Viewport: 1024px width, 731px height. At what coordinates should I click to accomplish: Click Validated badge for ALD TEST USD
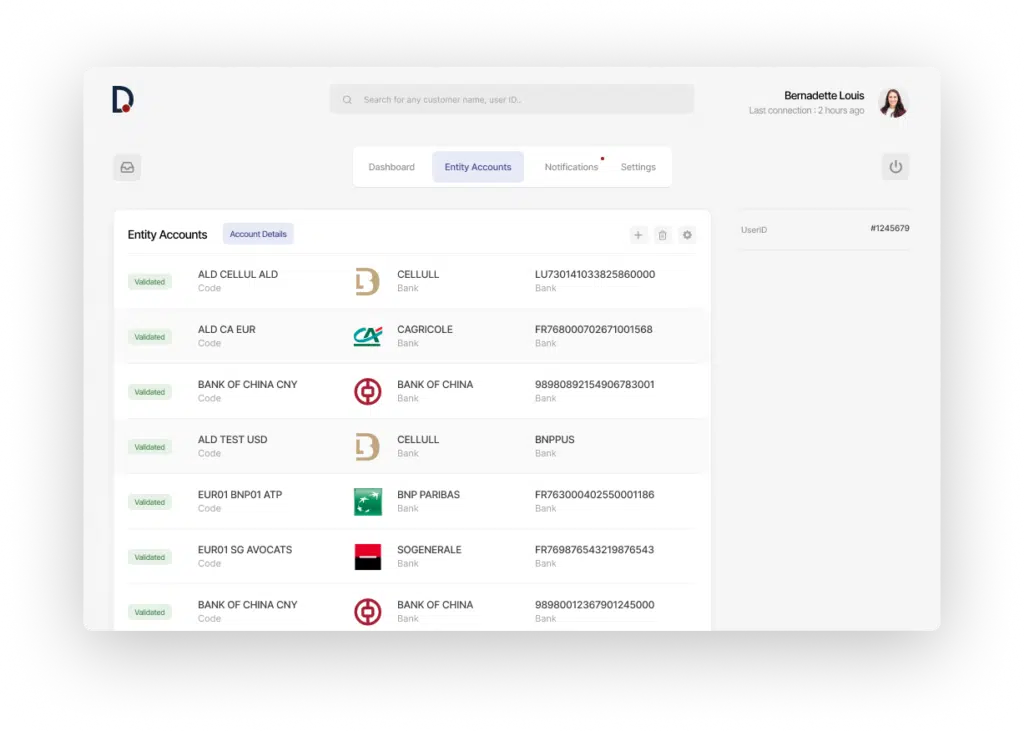[150, 447]
